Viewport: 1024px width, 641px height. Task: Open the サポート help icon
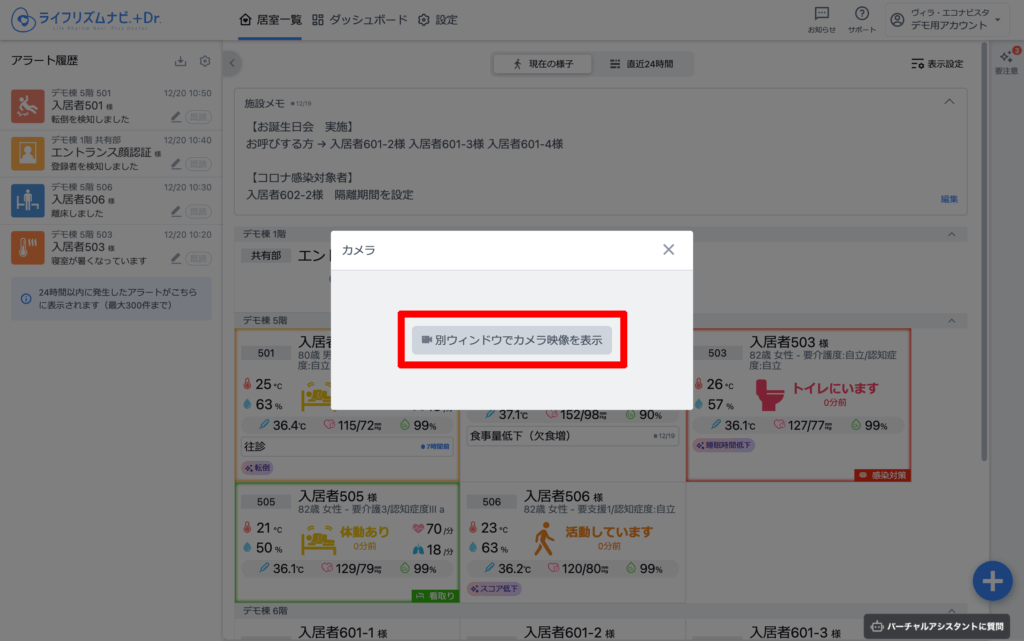point(861,19)
